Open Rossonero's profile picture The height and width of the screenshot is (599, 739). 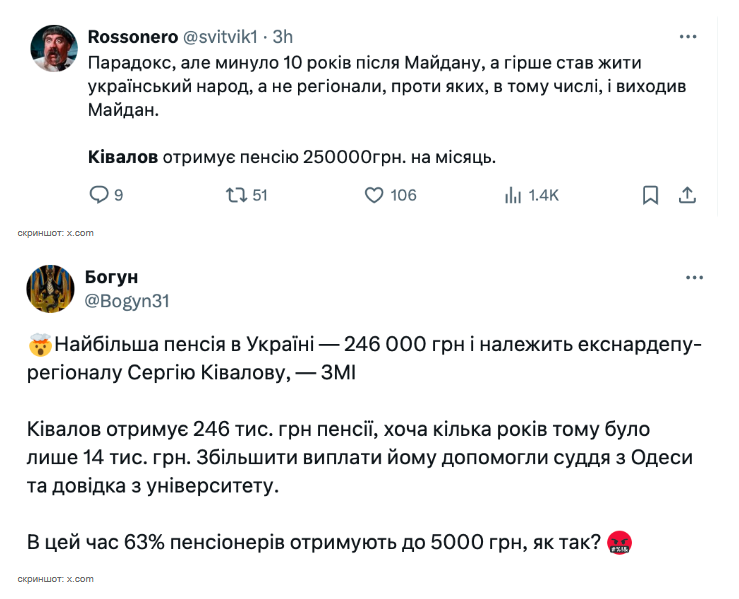pos(52,48)
